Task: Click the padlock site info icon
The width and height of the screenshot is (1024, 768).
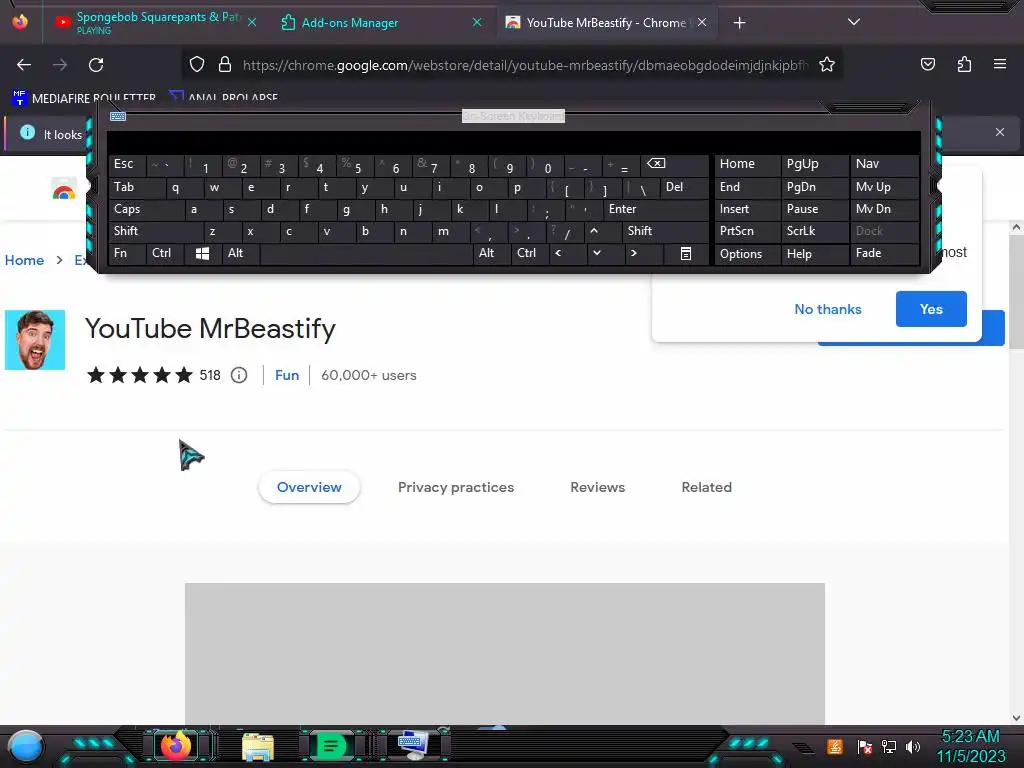Action: pyautogui.click(x=225, y=64)
